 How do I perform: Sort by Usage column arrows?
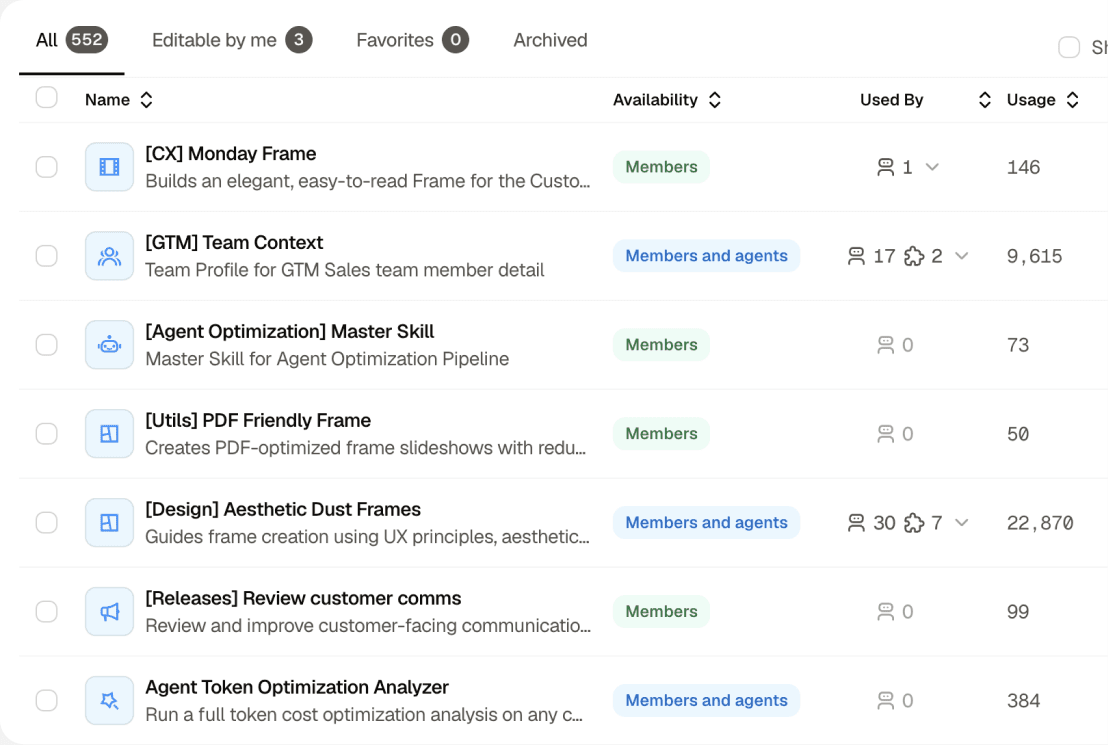click(1072, 100)
